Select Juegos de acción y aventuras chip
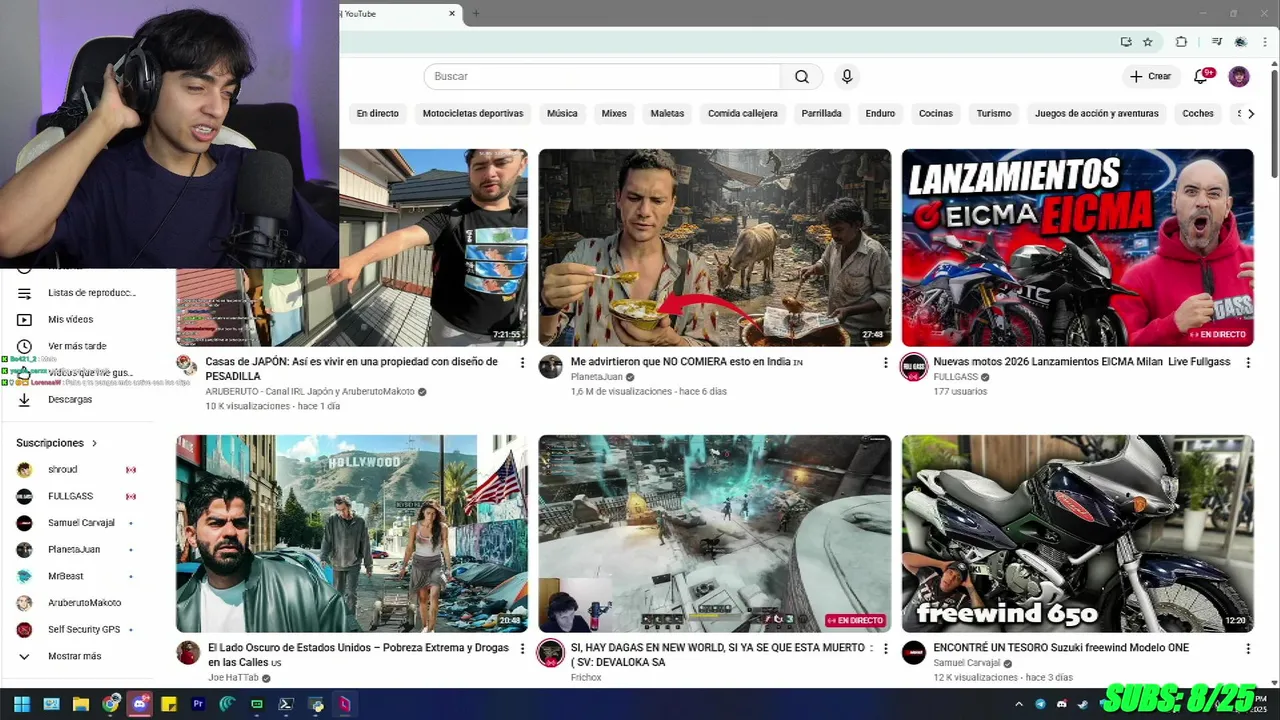 tap(1097, 114)
